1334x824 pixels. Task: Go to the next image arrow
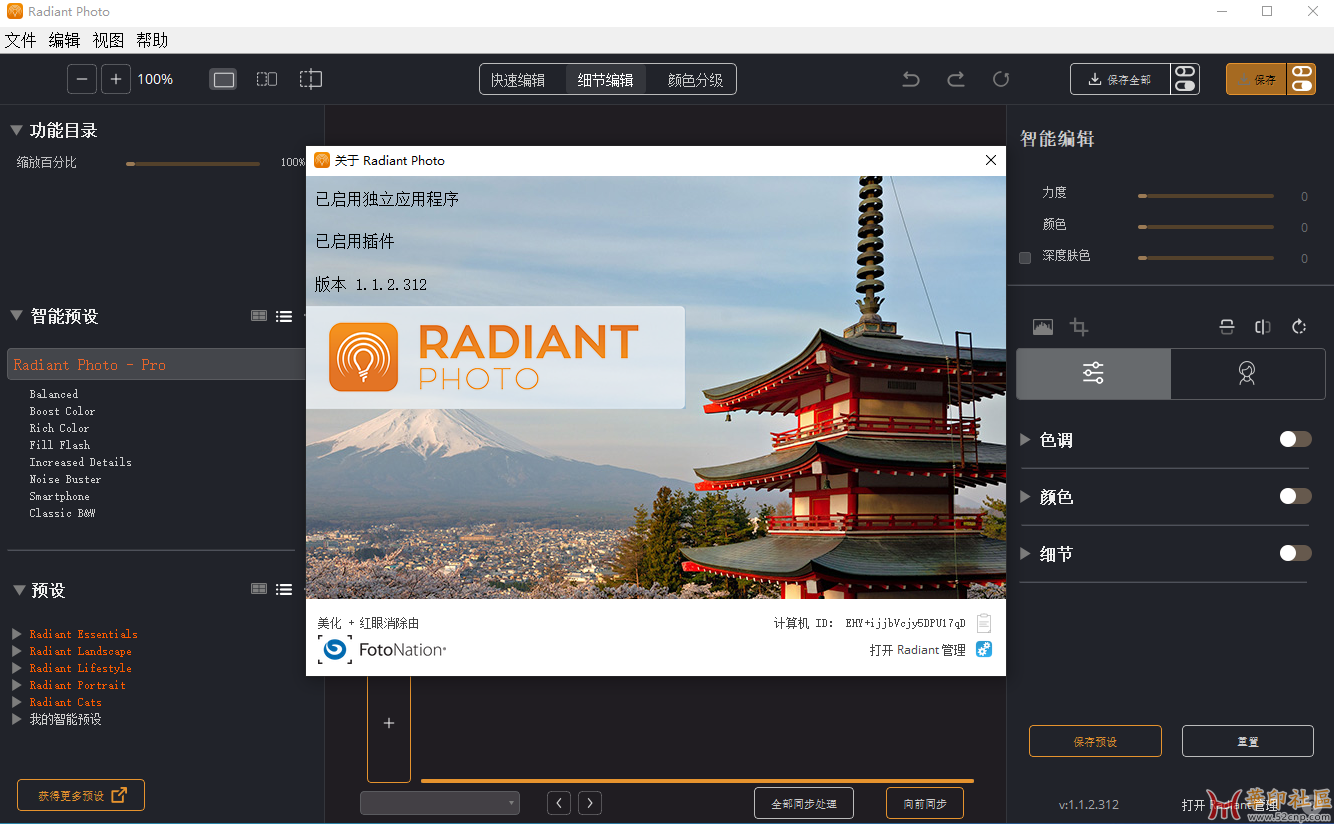(590, 803)
